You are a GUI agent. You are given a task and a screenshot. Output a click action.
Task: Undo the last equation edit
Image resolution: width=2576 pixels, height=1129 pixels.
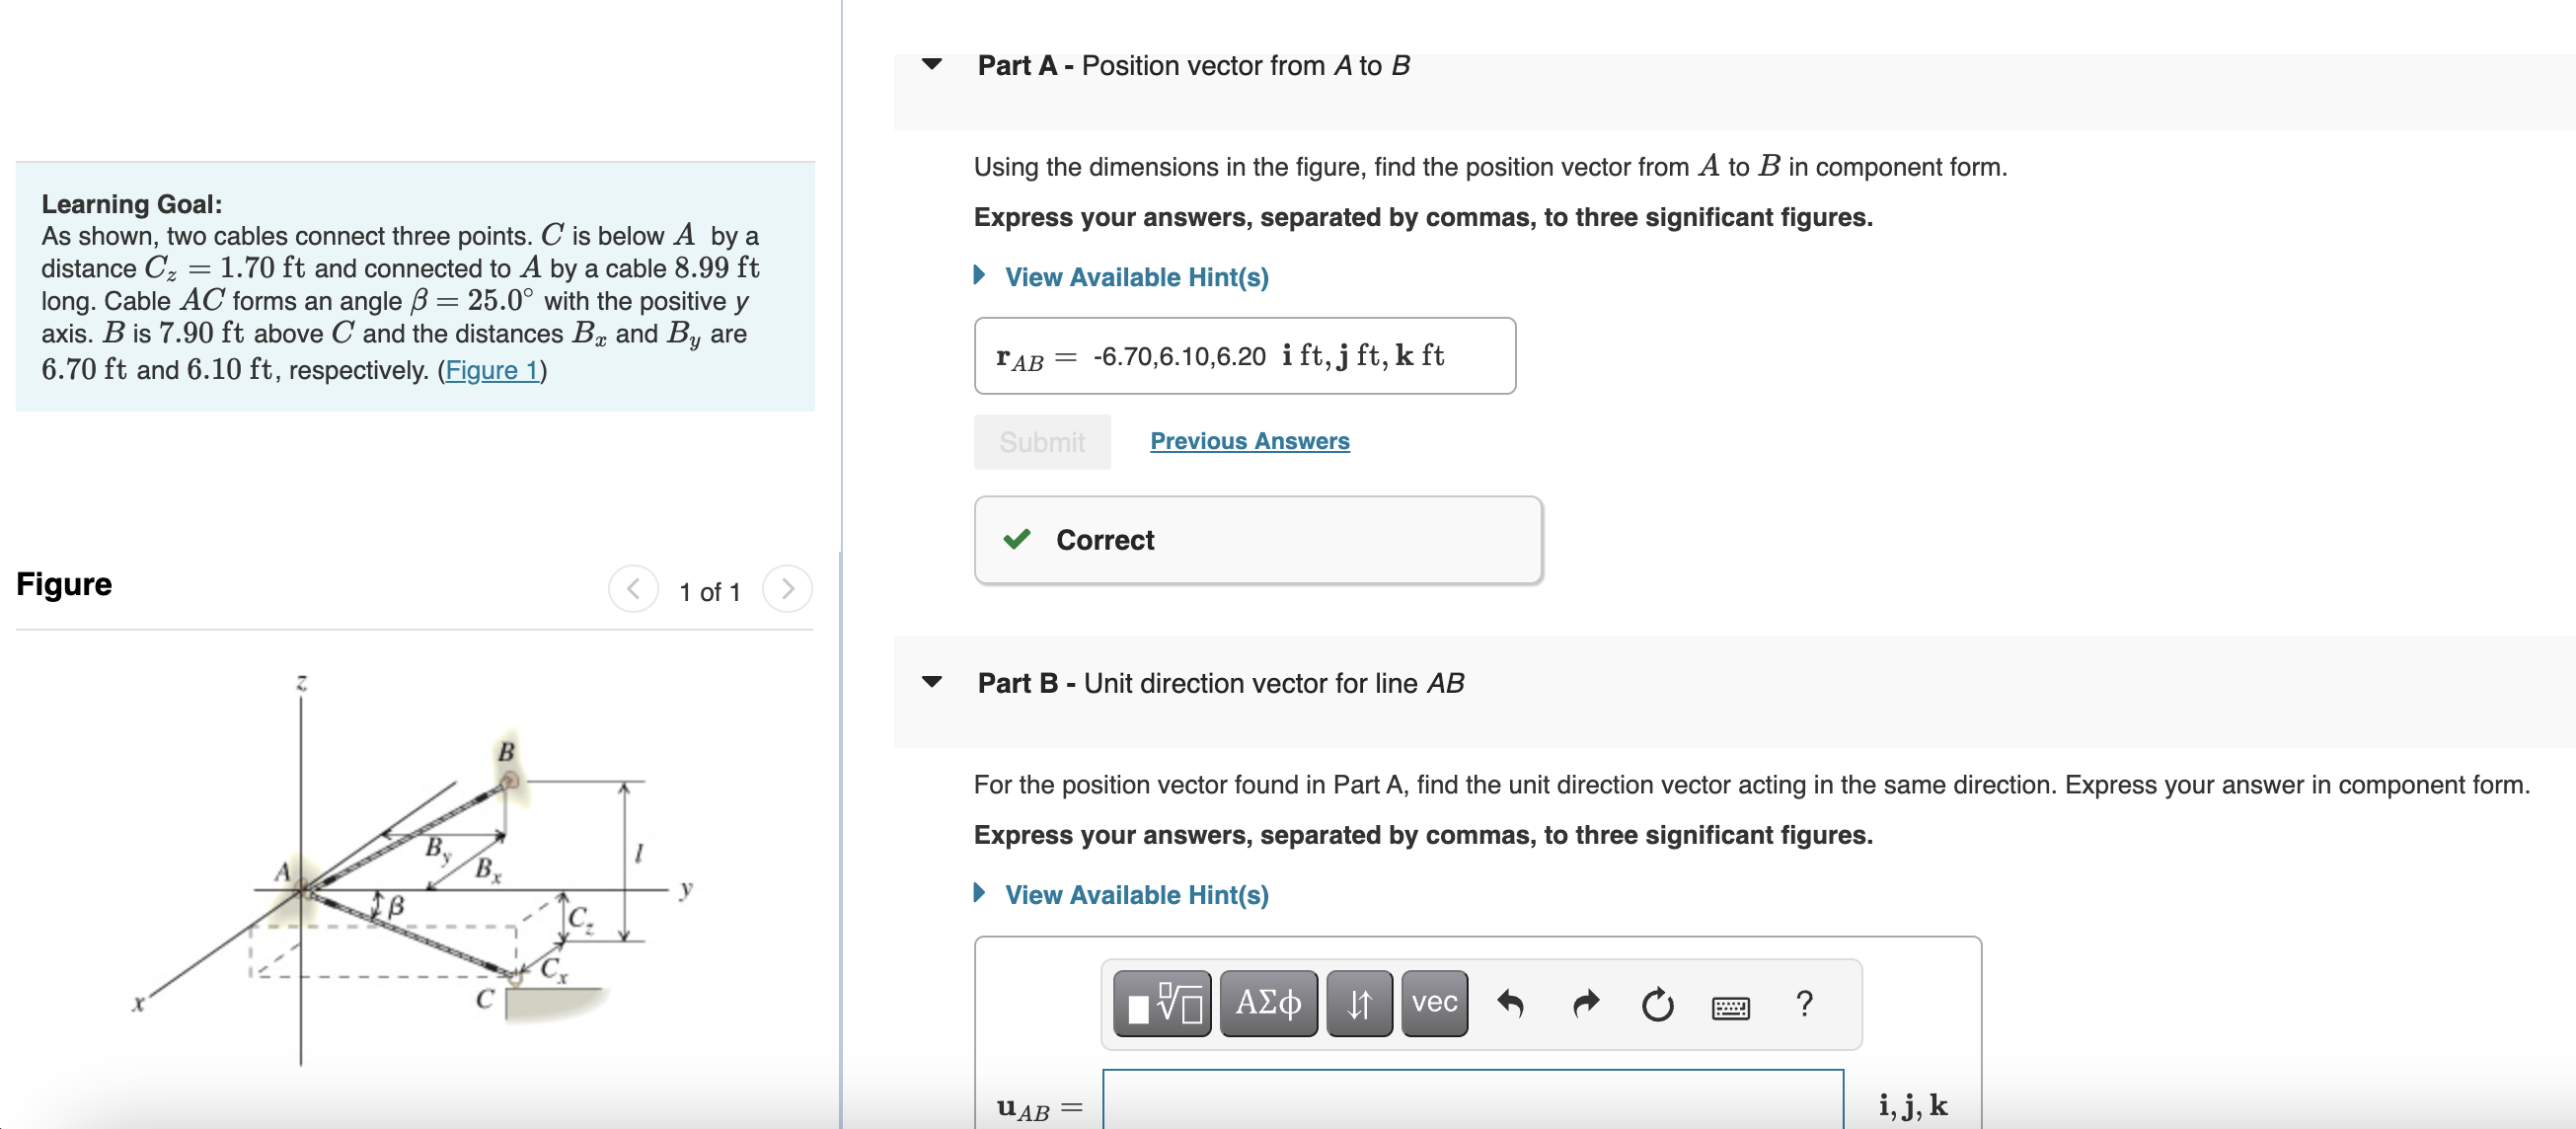(x=1510, y=1005)
